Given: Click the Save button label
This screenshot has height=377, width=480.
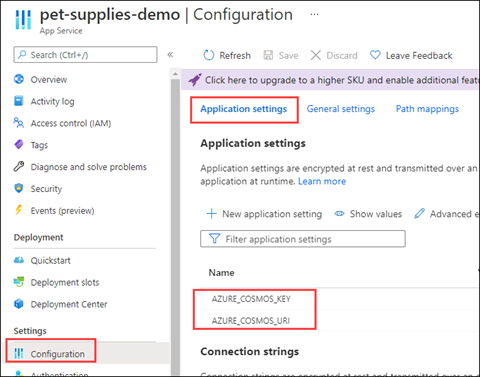Looking at the screenshot, I should point(288,55).
